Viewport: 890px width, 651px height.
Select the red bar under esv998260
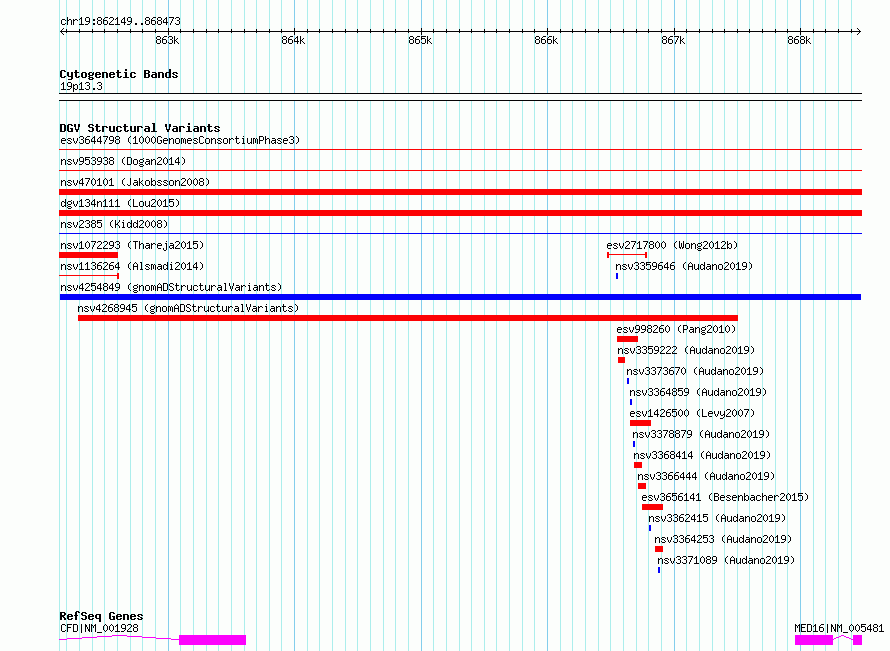tap(627, 339)
